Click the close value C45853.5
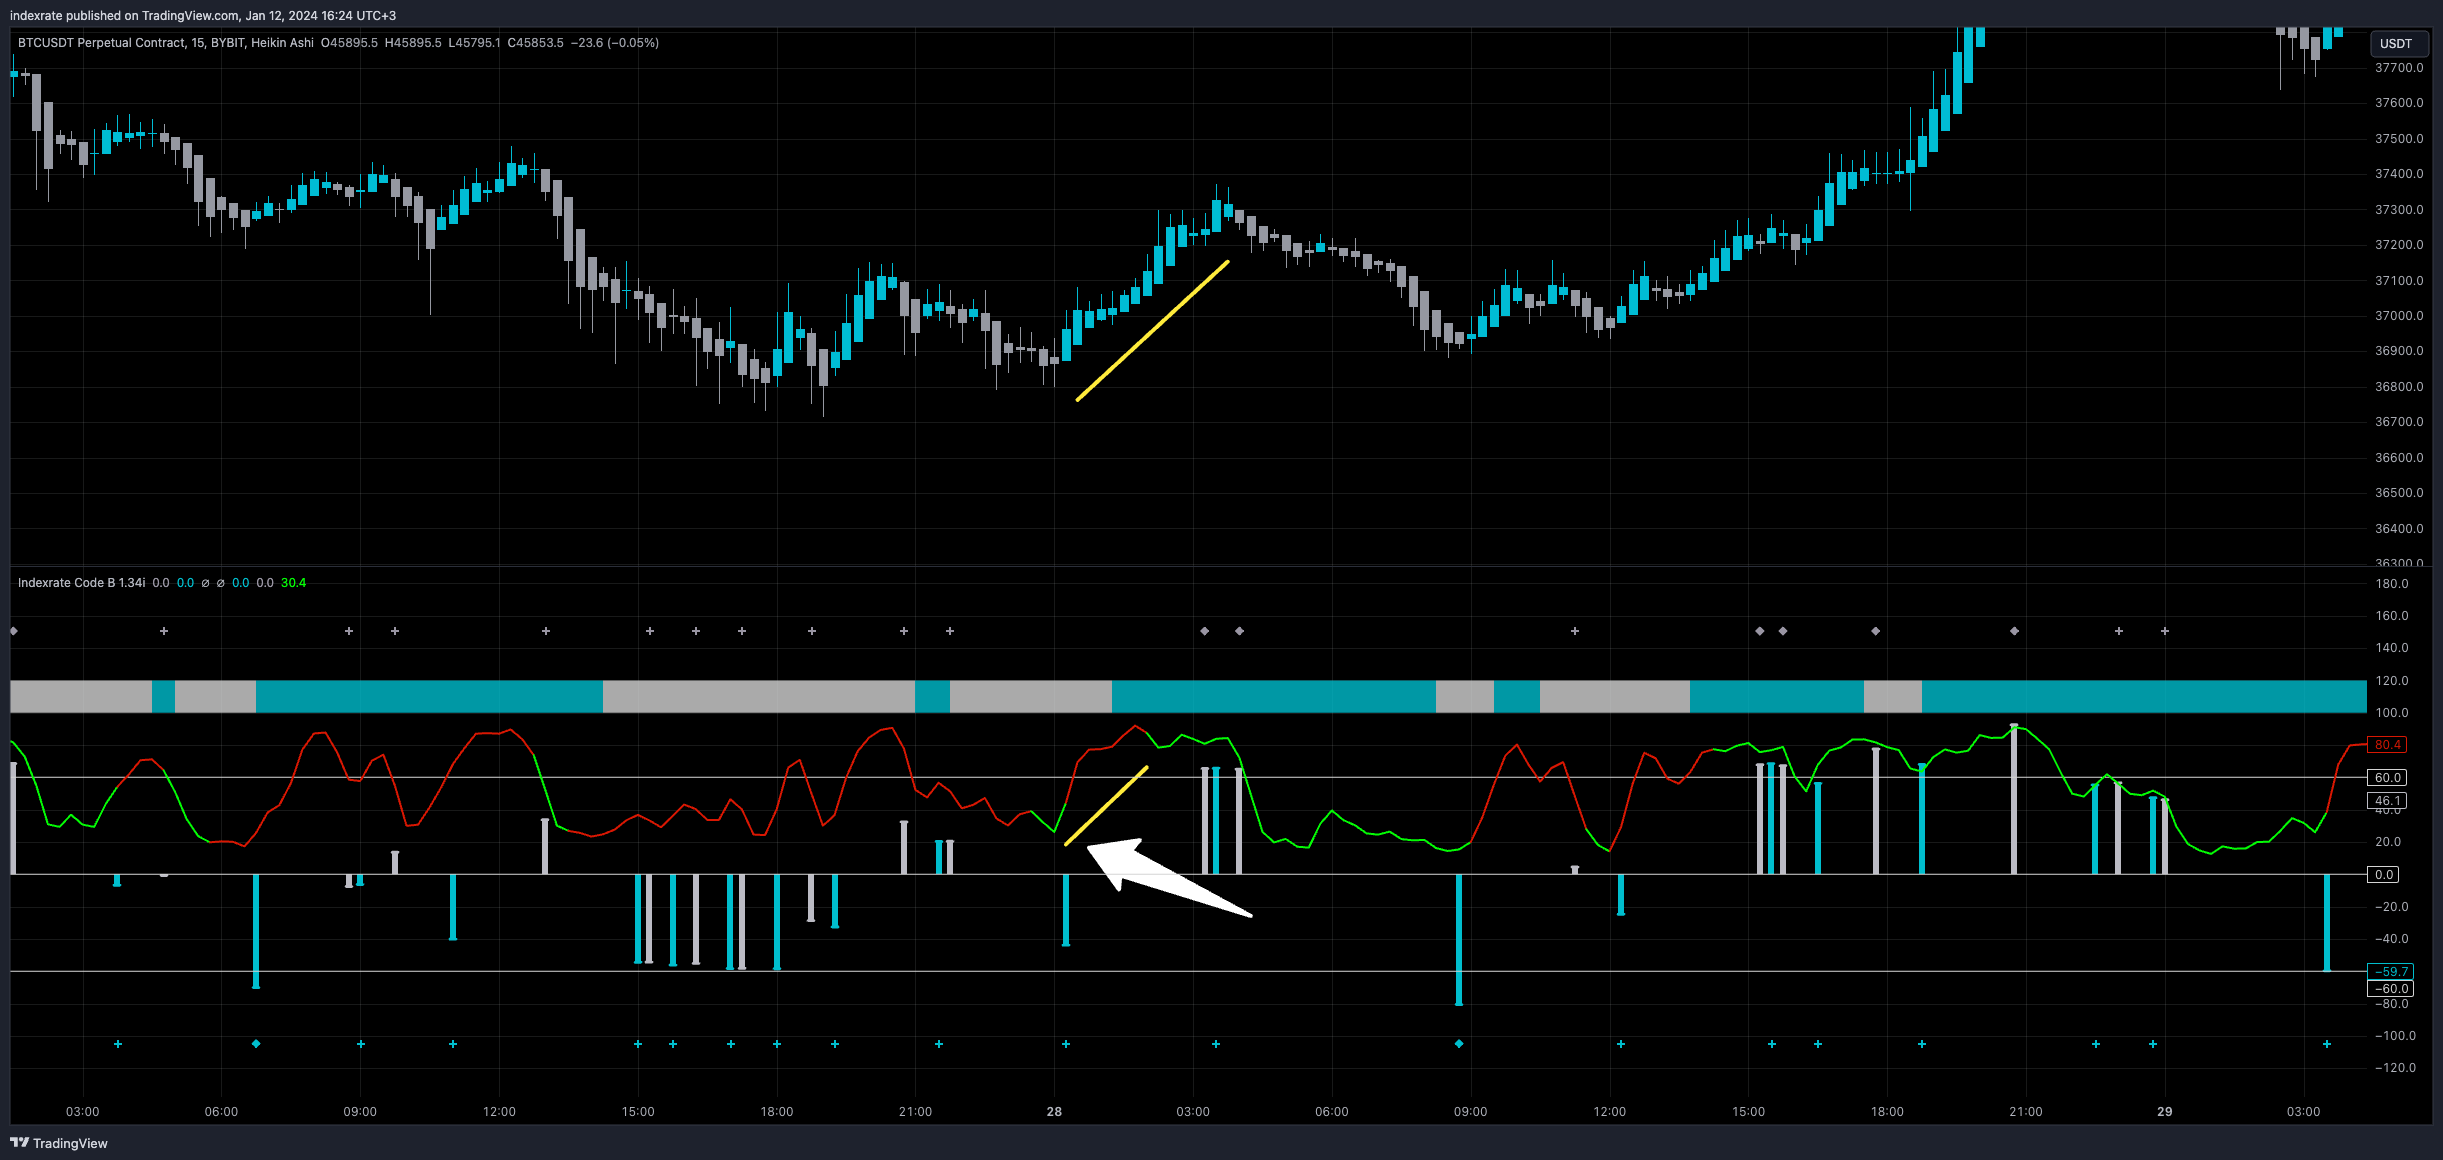The height and width of the screenshot is (1160, 2443). (535, 43)
